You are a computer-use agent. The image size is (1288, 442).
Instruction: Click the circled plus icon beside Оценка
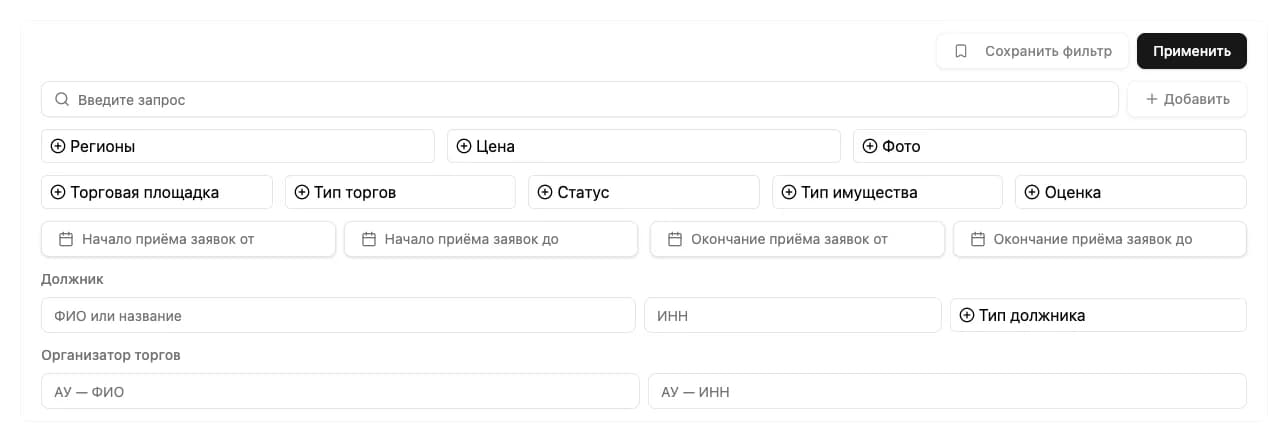(x=1032, y=192)
